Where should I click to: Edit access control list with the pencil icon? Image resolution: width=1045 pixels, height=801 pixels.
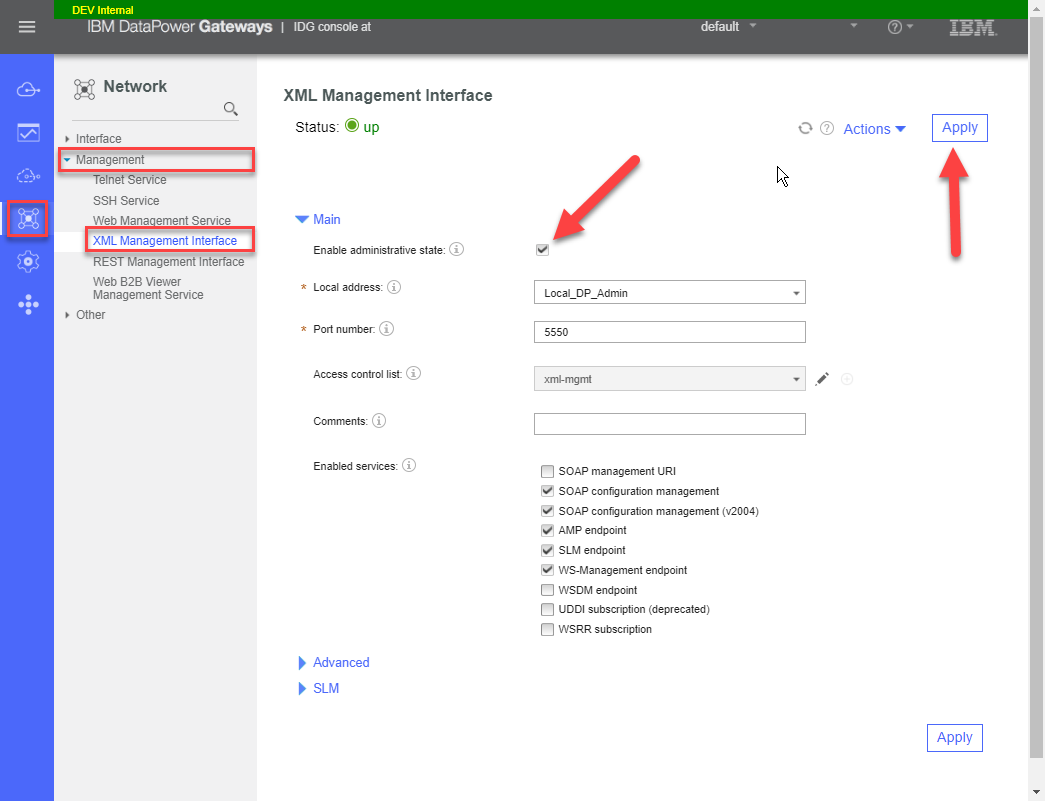[822, 379]
